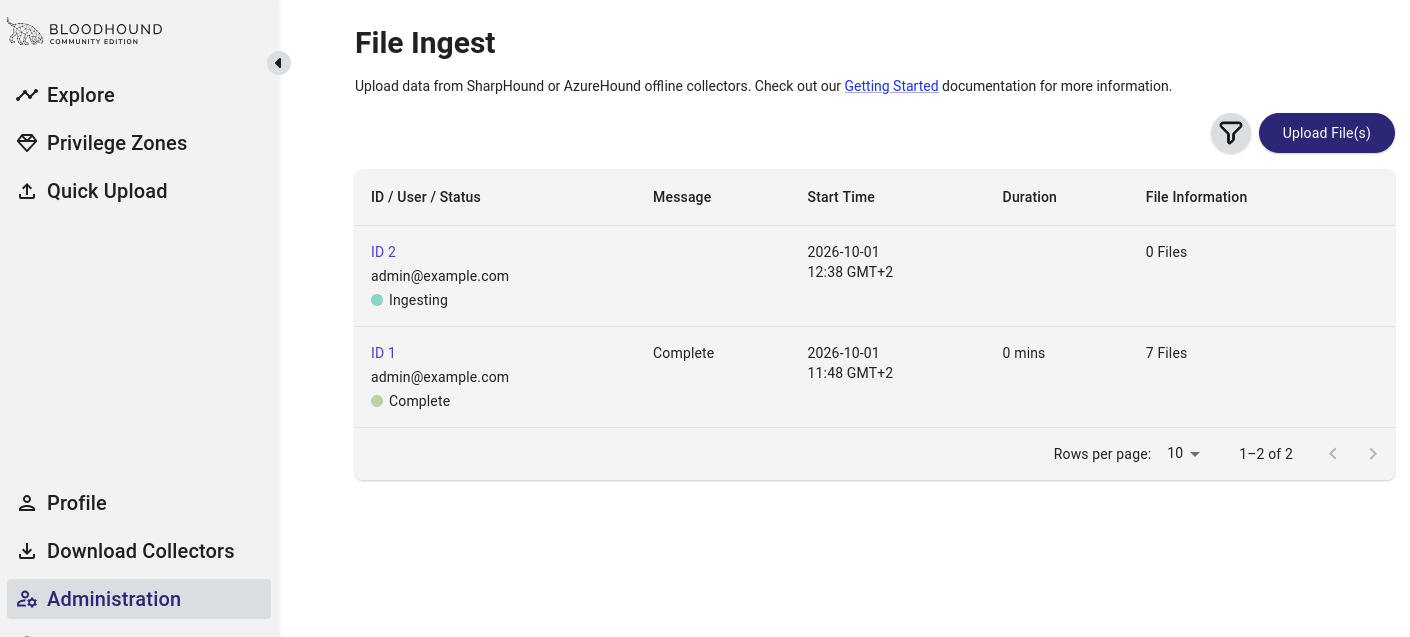This screenshot has height=637, width=1410.
Task: Go to the previous page of results
Action: tap(1333, 454)
